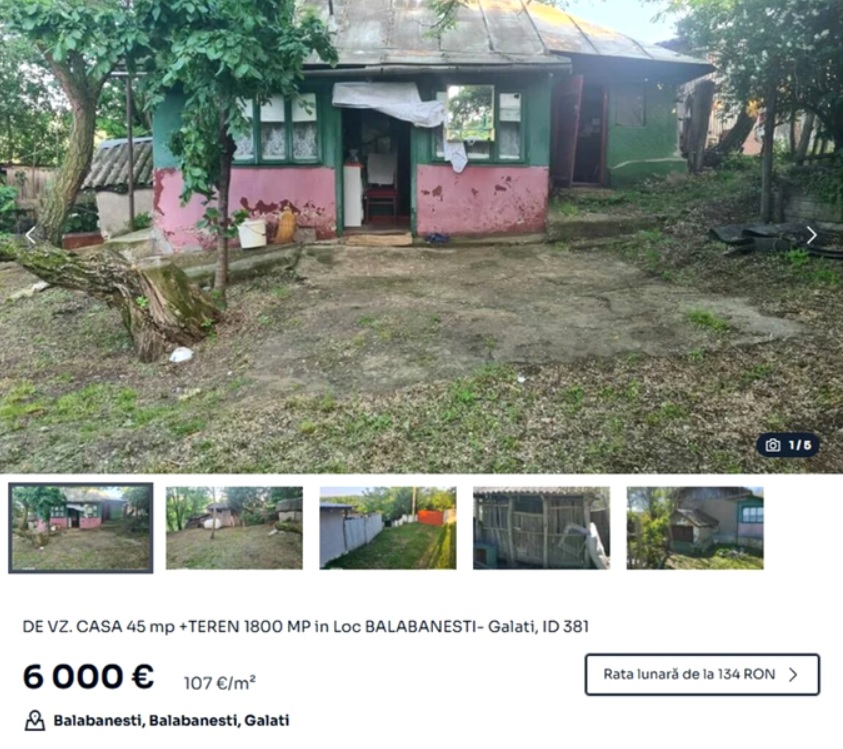Click the chevron in Rata lunară button
The image size is (843, 749).
794,675
